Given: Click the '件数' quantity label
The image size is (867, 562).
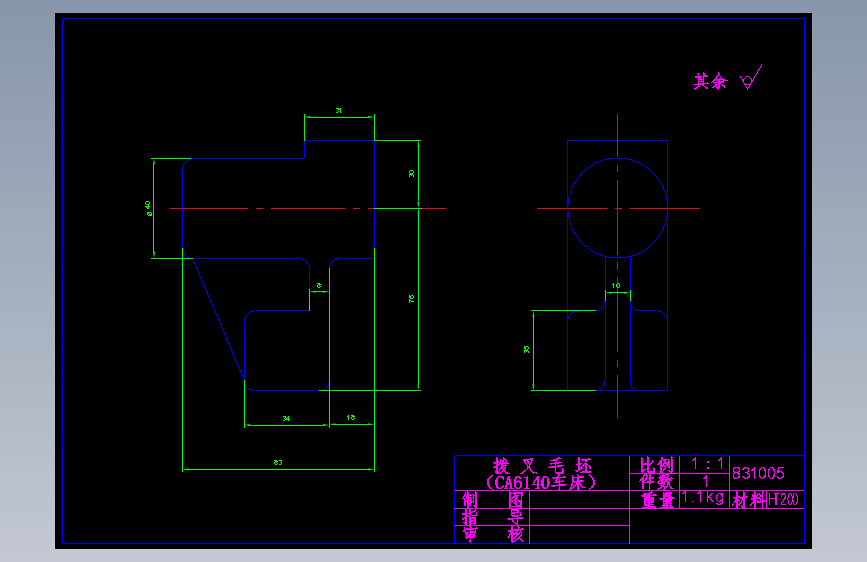Looking at the screenshot, I should [656, 481].
